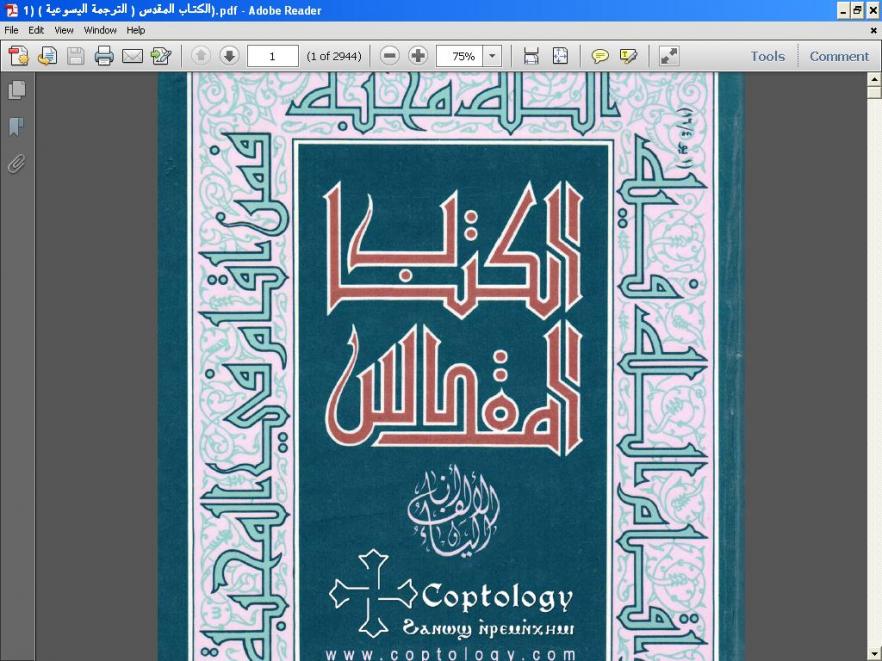This screenshot has width=882, height=661.
Task: Click the 'www.coptology.com' text on the cover
Action: click(x=451, y=654)
